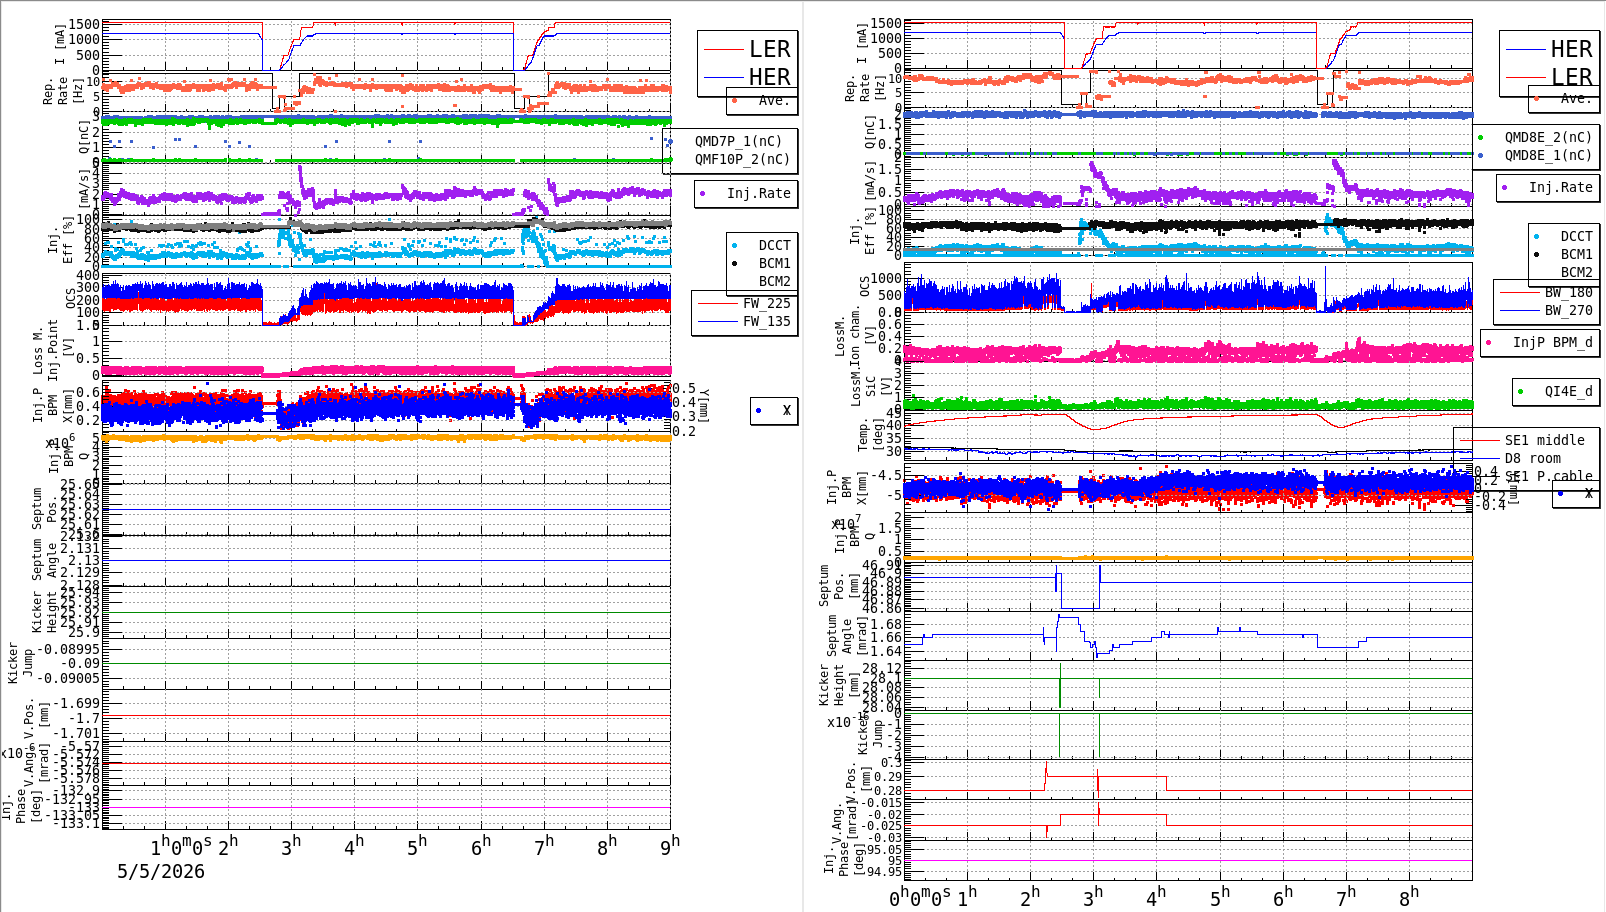Click the QI4E_d legend label
The width and height of the screenshot is (1606, 912).
(1568, 391)
